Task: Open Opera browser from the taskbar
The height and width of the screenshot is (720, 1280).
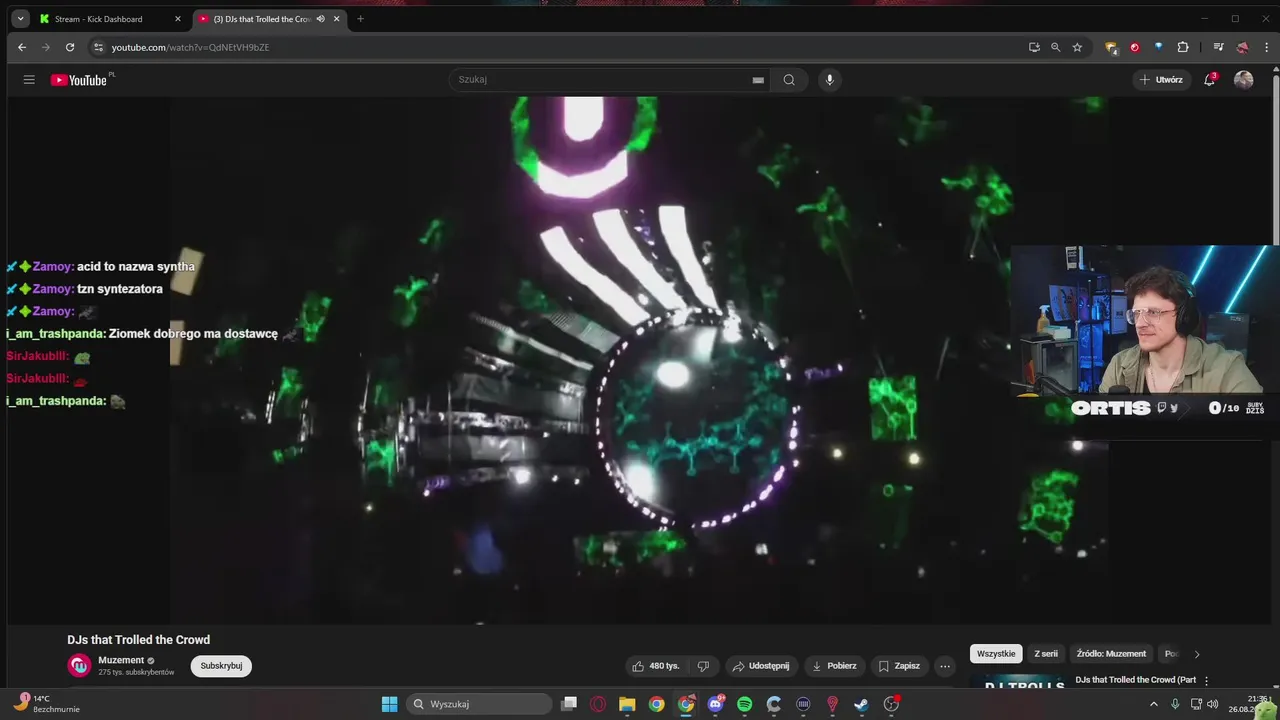Action: point(598,704)
